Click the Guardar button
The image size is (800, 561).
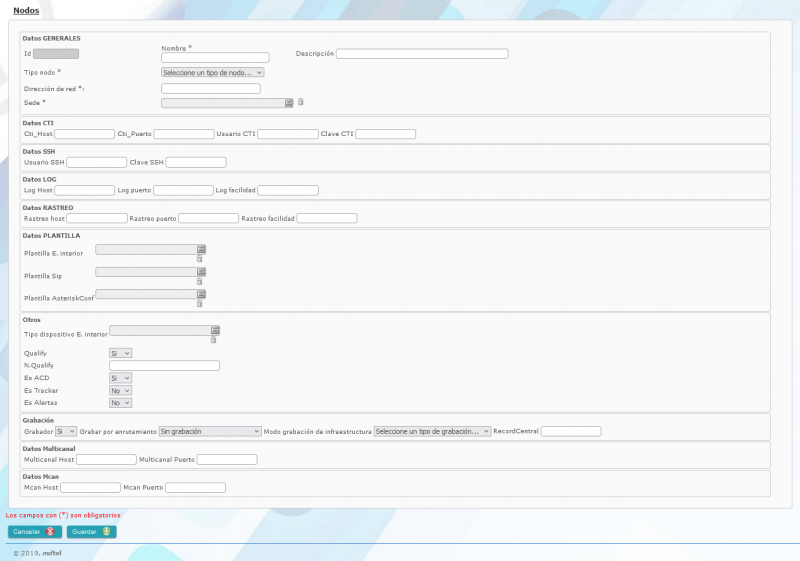(x=92, y=532)
